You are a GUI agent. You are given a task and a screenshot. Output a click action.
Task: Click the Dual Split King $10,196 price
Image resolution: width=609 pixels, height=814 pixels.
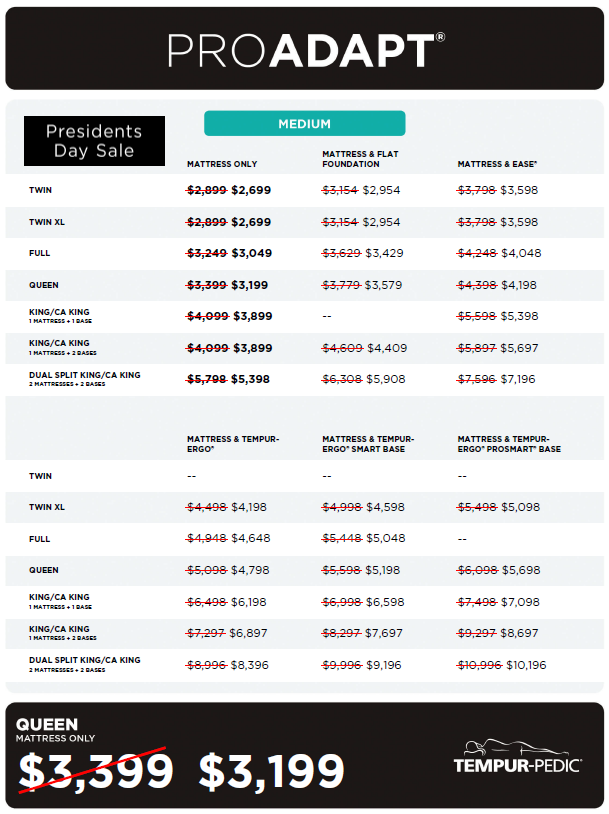527,665
